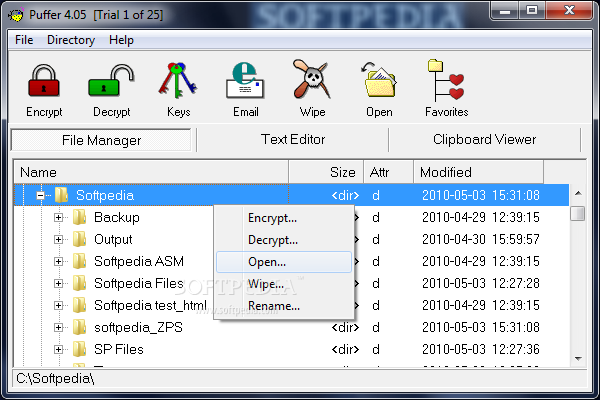Select the Softpedia Files folder name
This screenshot has height=400, width=600.
[139, 283]
